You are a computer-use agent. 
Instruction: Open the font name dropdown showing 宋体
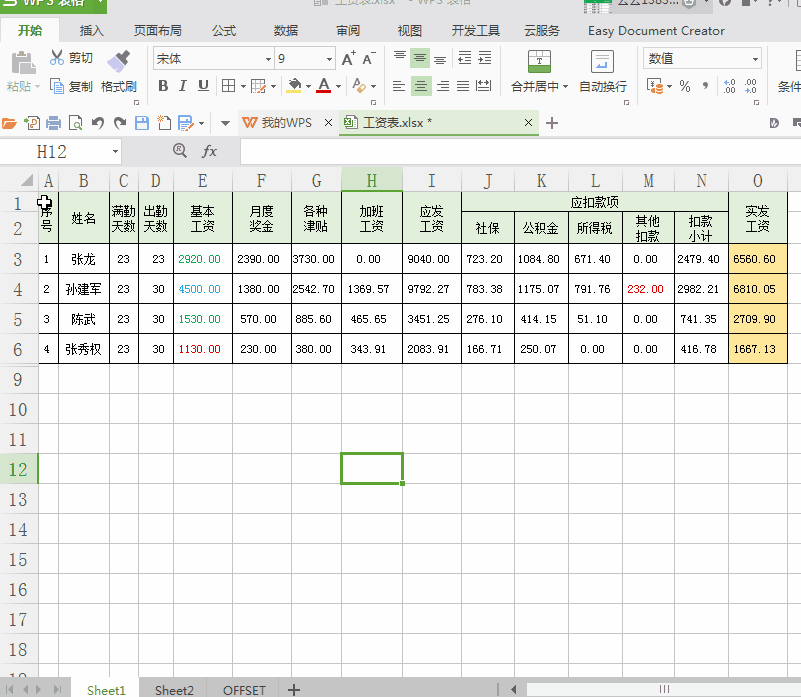[x=268, y=59]
